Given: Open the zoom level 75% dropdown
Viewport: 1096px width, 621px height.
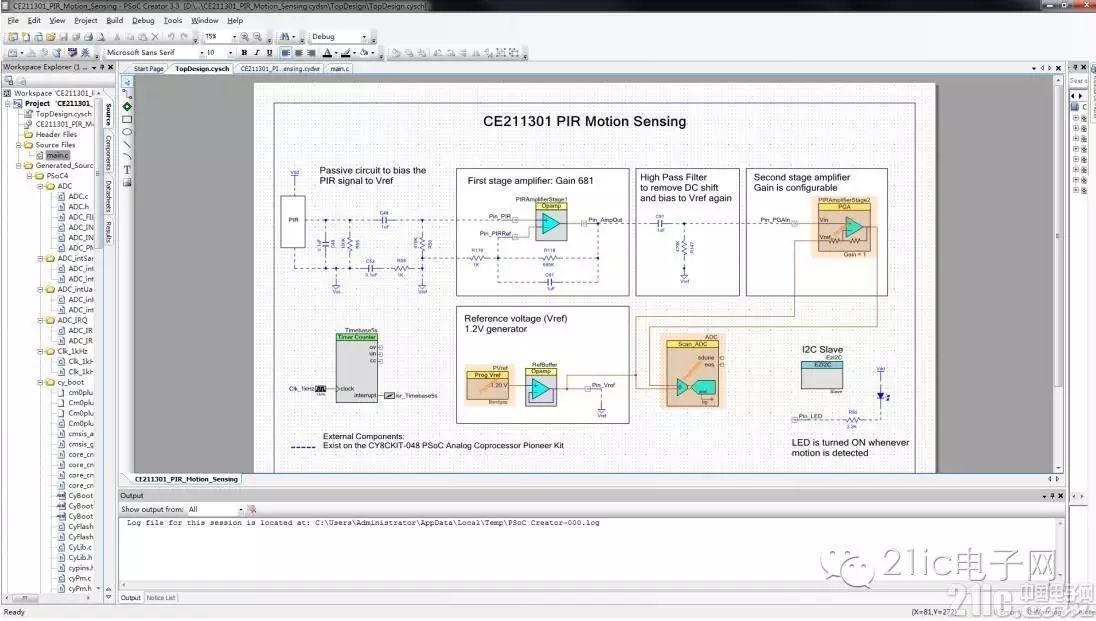Looking at the screenshot, I should pyautogui.click(x=233, y=36).
